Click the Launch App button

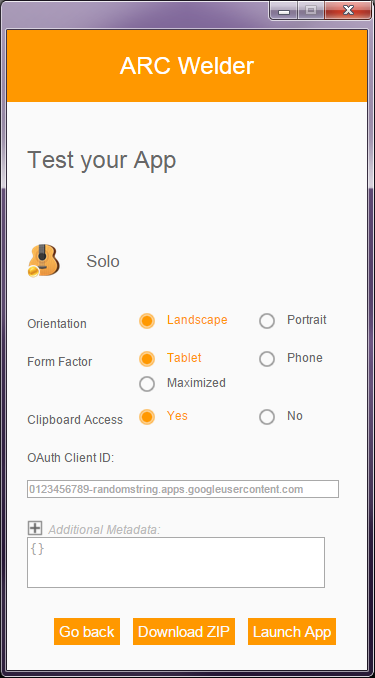coord(292,632)
